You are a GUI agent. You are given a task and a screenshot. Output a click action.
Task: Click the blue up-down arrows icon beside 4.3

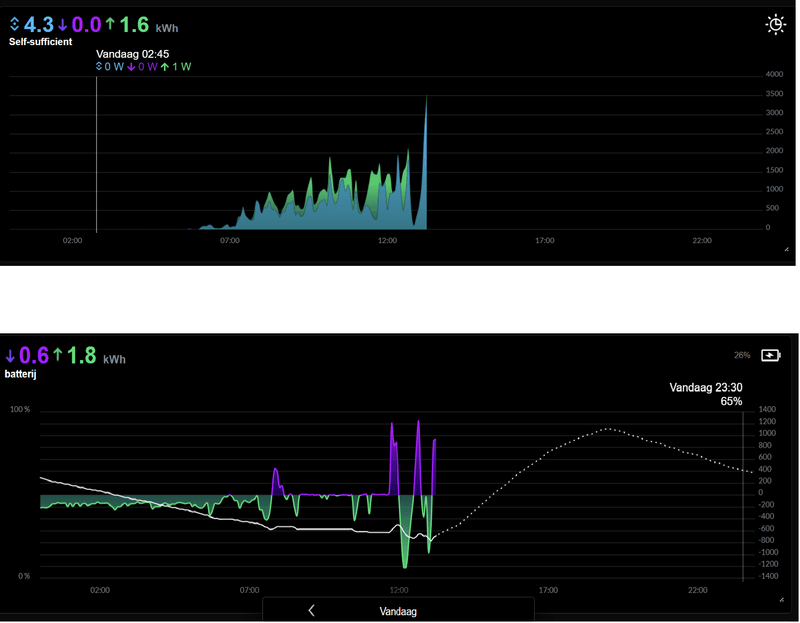point(14,24)
